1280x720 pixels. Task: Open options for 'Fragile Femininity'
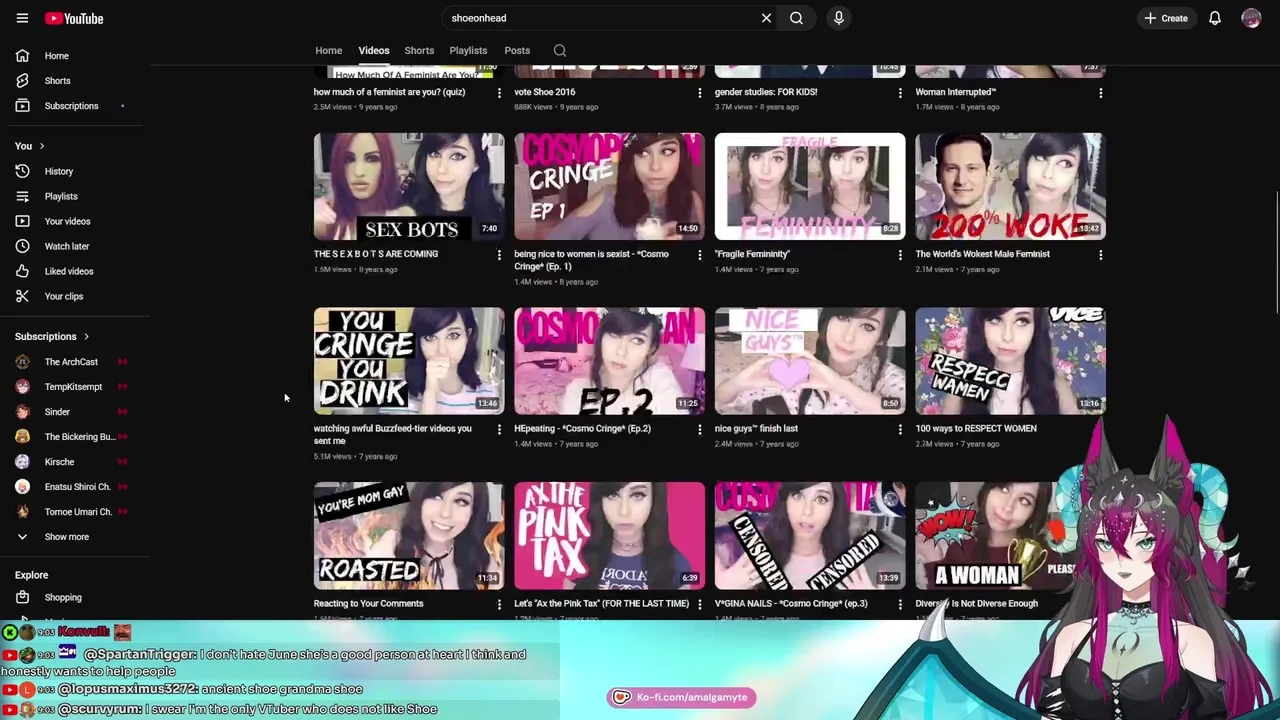tap(900, 255)
